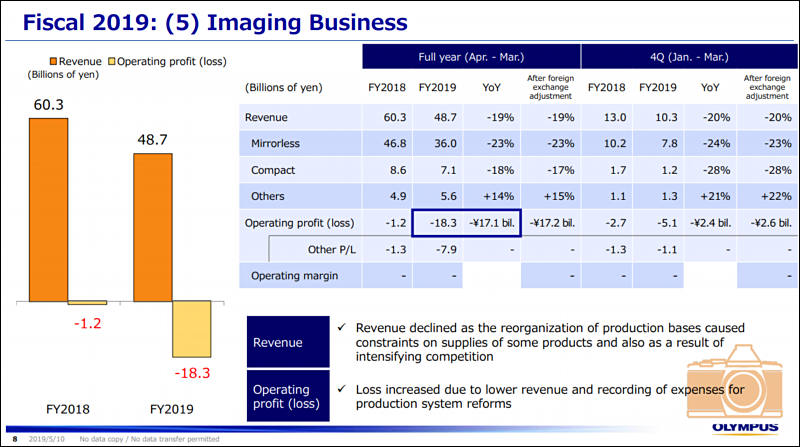This screenshot has width=800, height=447.
Task: Click the 4Q Mirrorless FY2018 value '10.2'
Action: (x=615, y=143)
